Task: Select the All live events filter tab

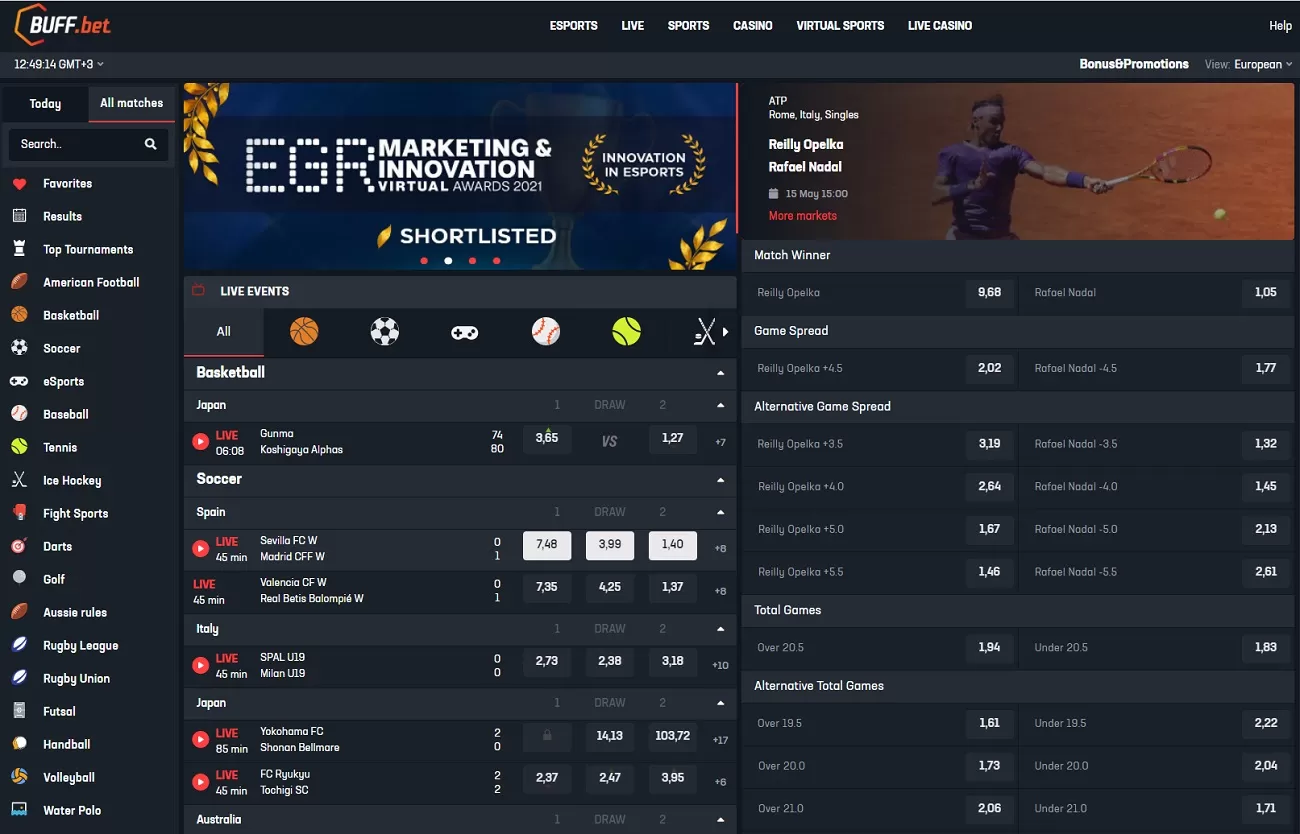Action: click(224, 332)
